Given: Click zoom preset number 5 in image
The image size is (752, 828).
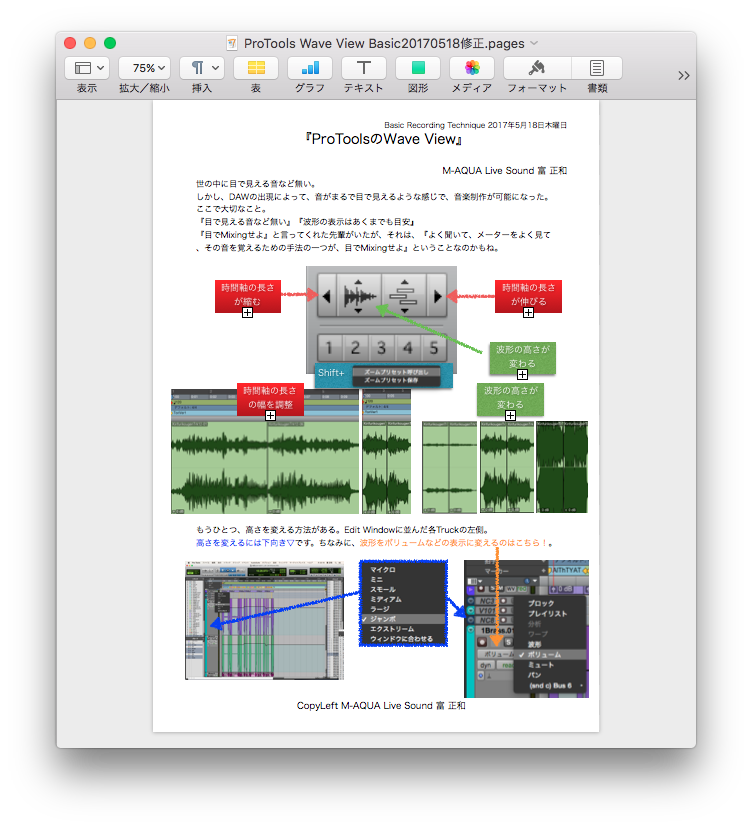Looking at the screenshot, I should pyautogui.click(x=434, y=347).
